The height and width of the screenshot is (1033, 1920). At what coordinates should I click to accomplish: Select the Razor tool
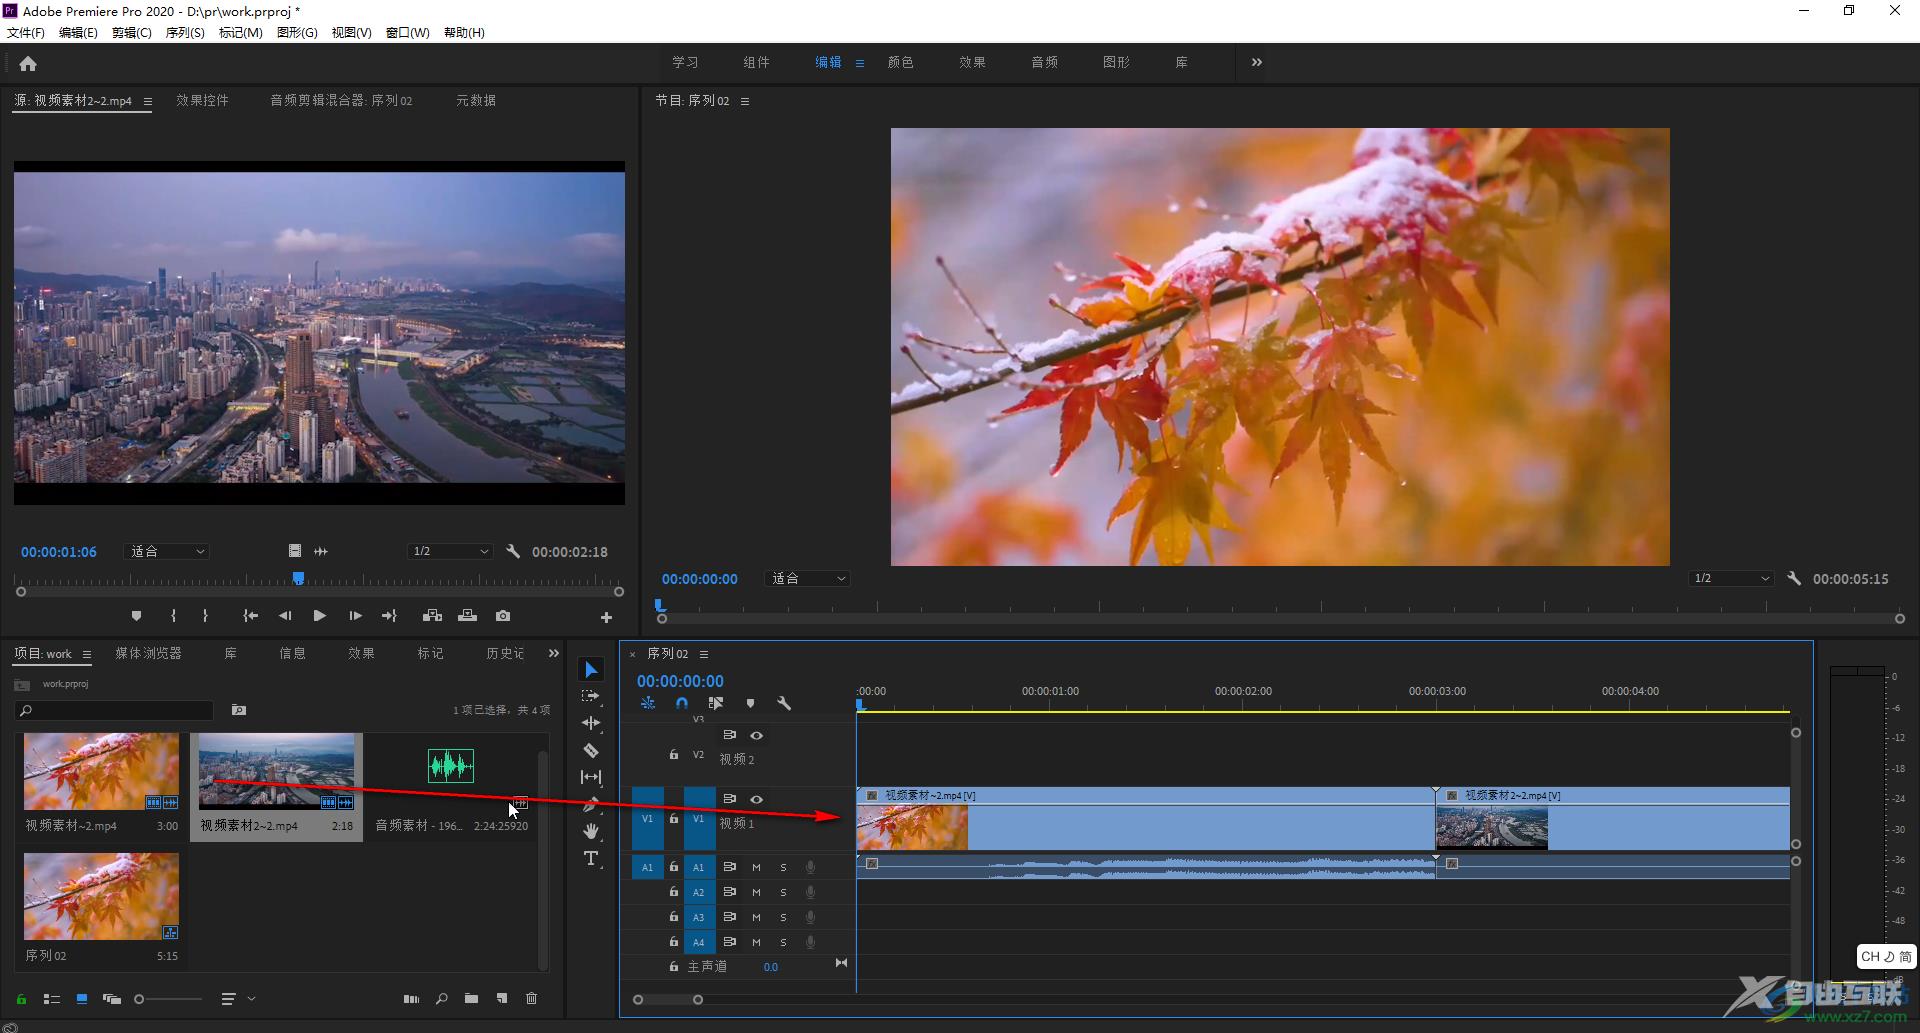pyautogui.click(x=591, y=750)
